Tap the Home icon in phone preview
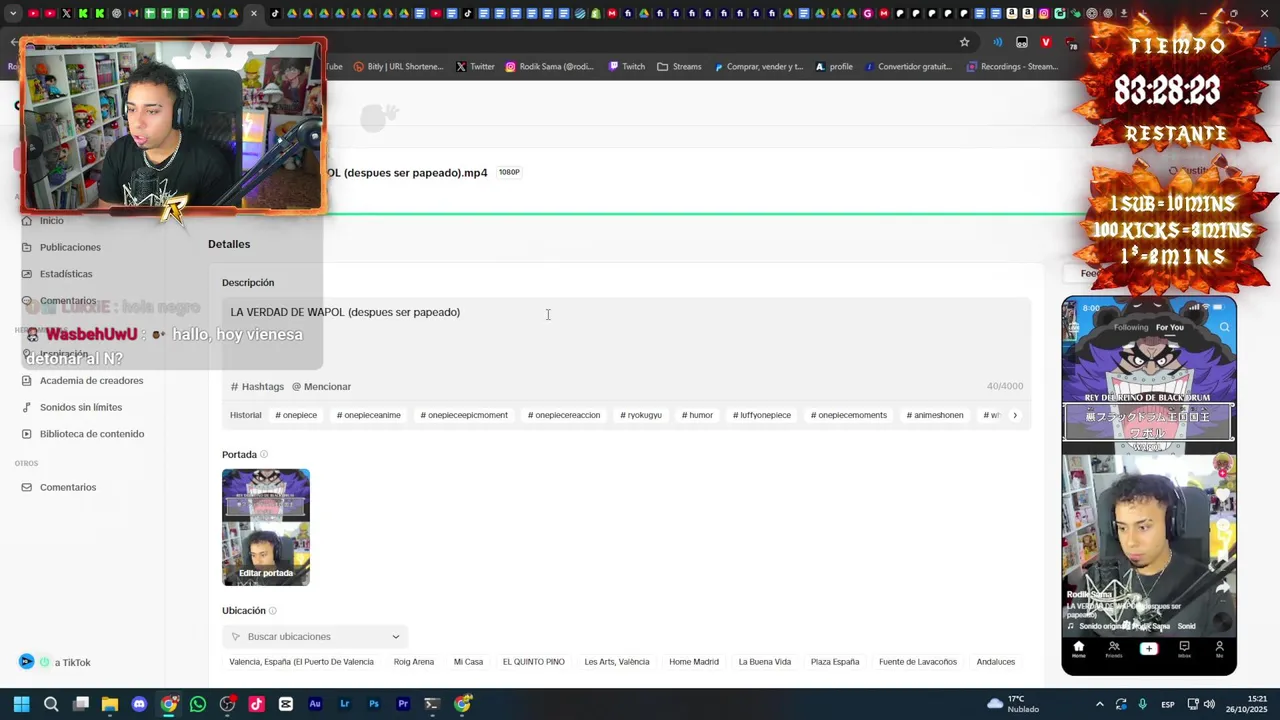The image size is (1280, 720). coord(1079,648)
